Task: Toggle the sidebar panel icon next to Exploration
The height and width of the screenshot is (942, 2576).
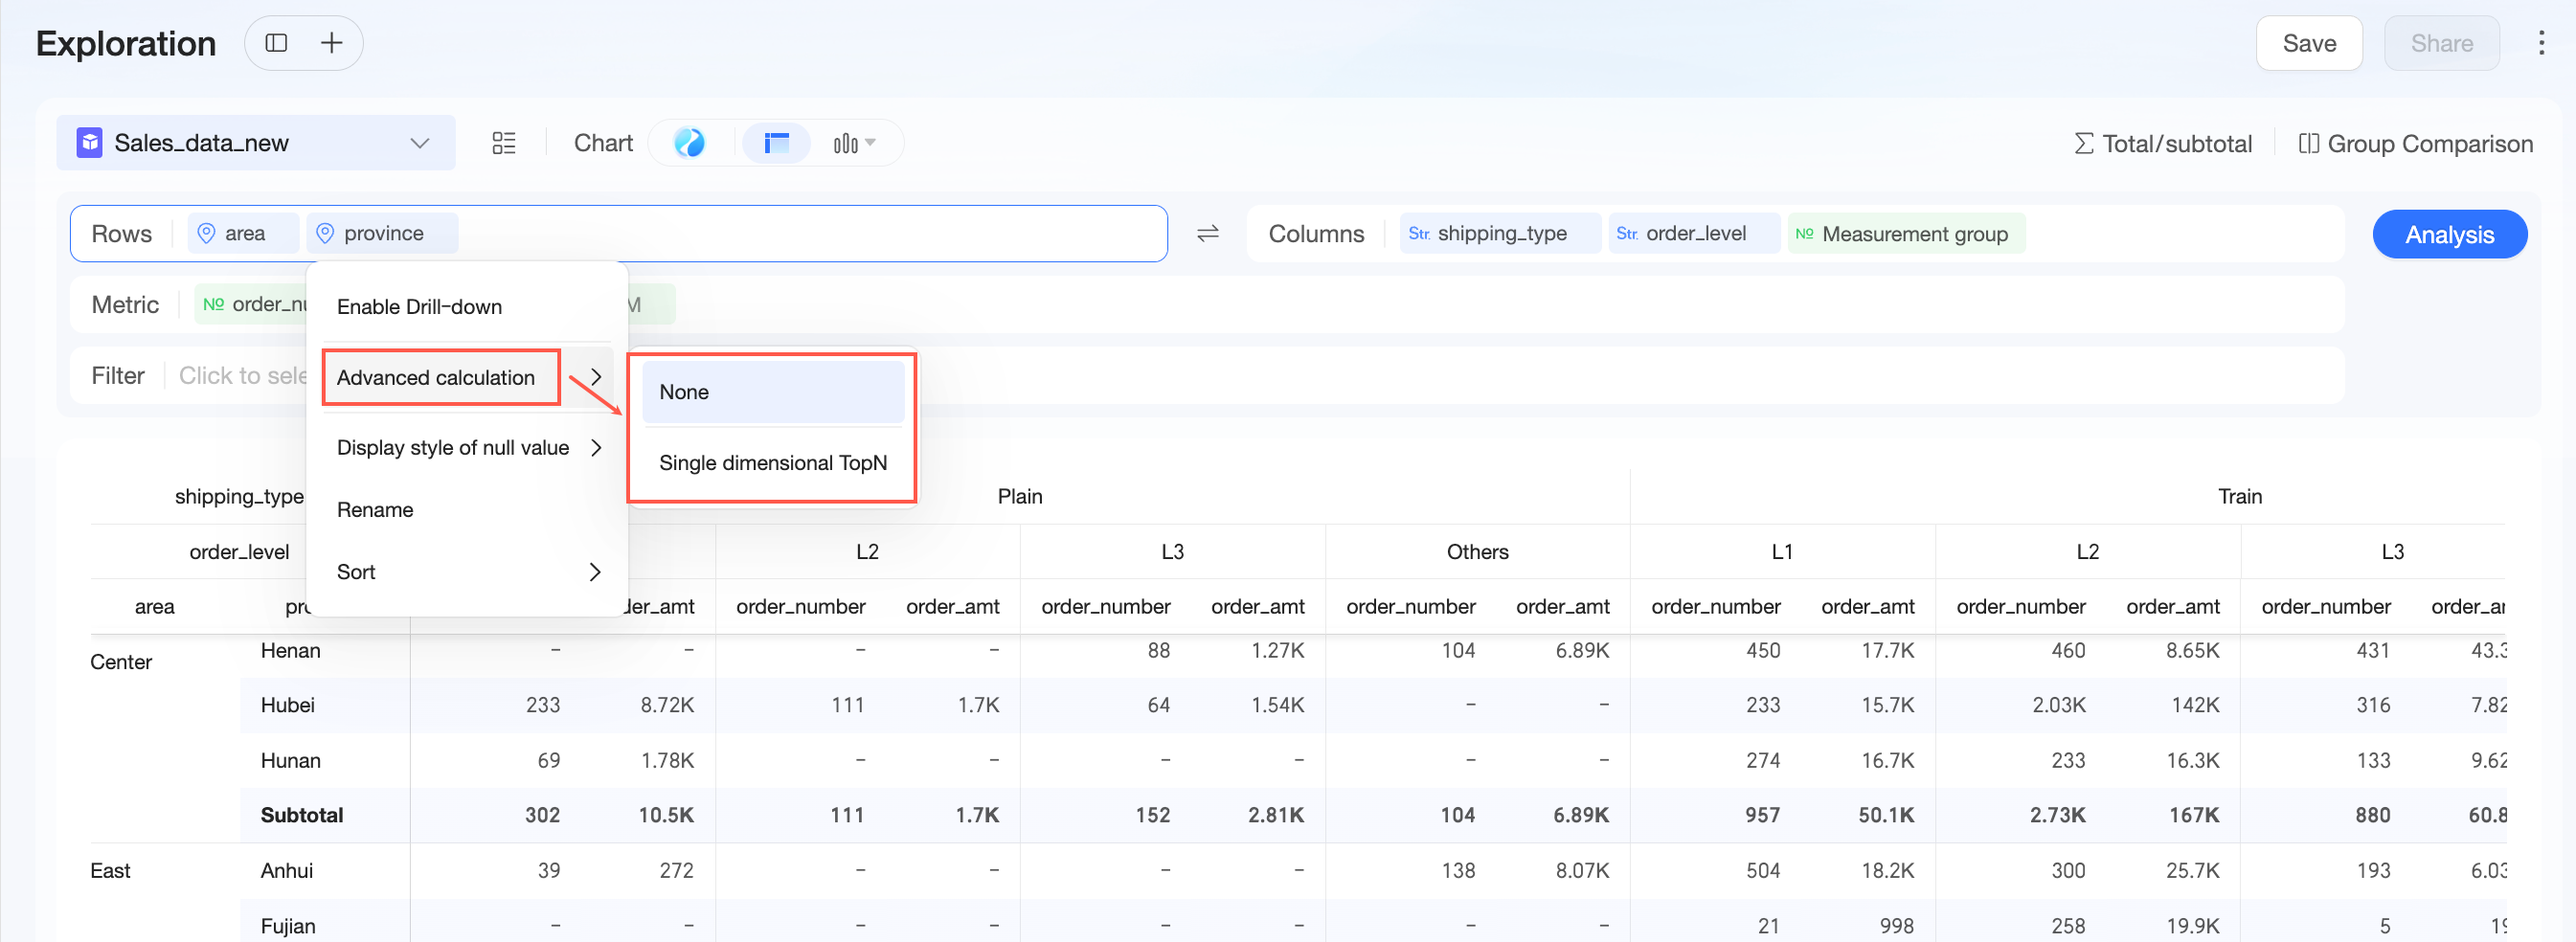Action: (x=276, y=43)
